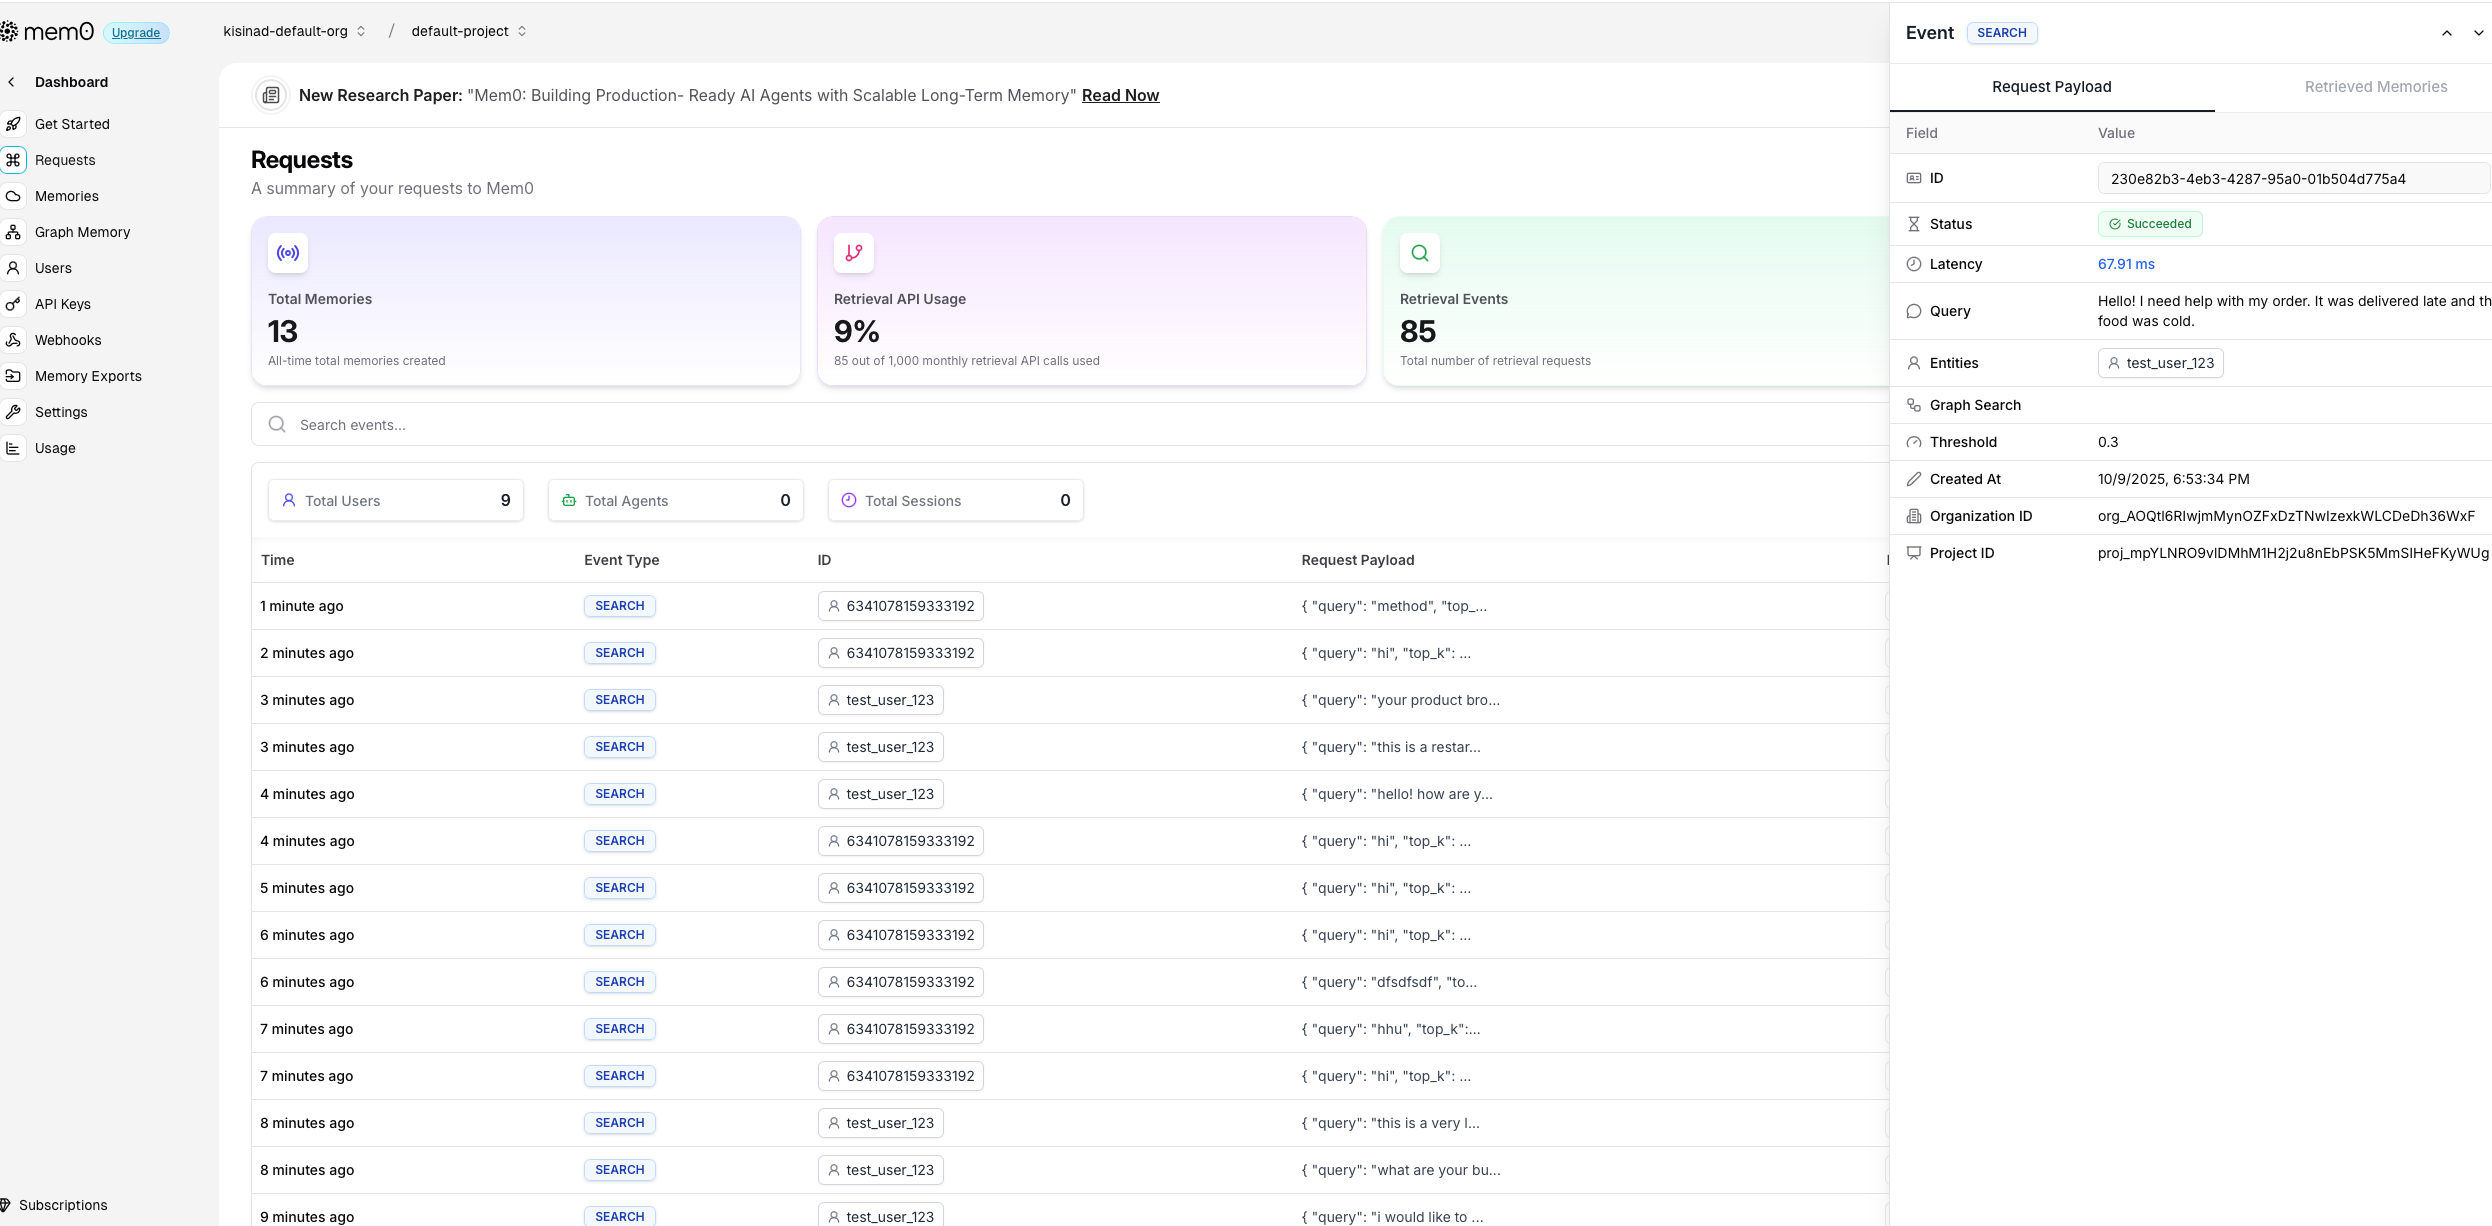Click the Usage chart icon

pos(13,448)
